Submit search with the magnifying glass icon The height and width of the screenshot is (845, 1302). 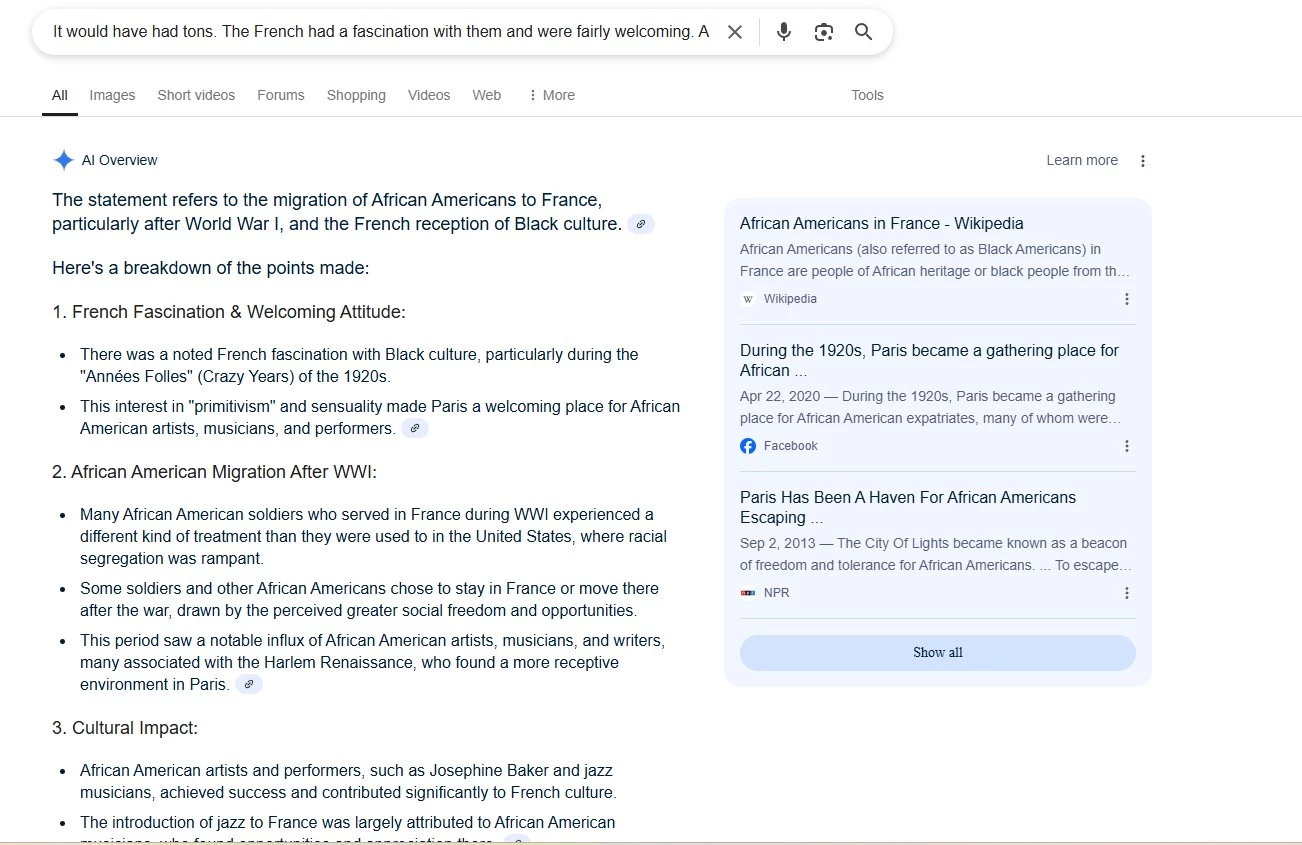864,32
